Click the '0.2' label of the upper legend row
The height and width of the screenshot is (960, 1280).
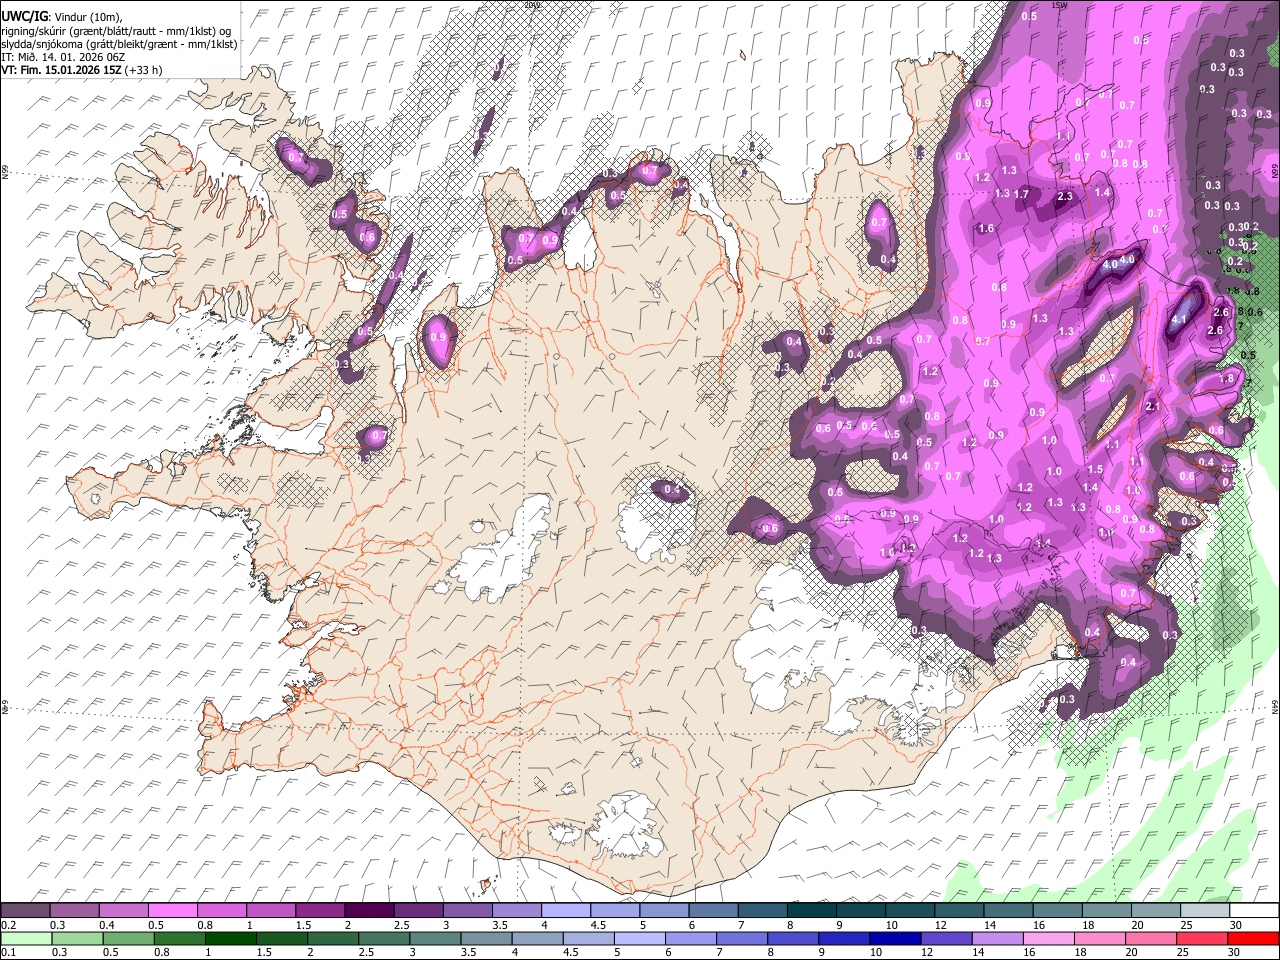(x=8, y=925)
